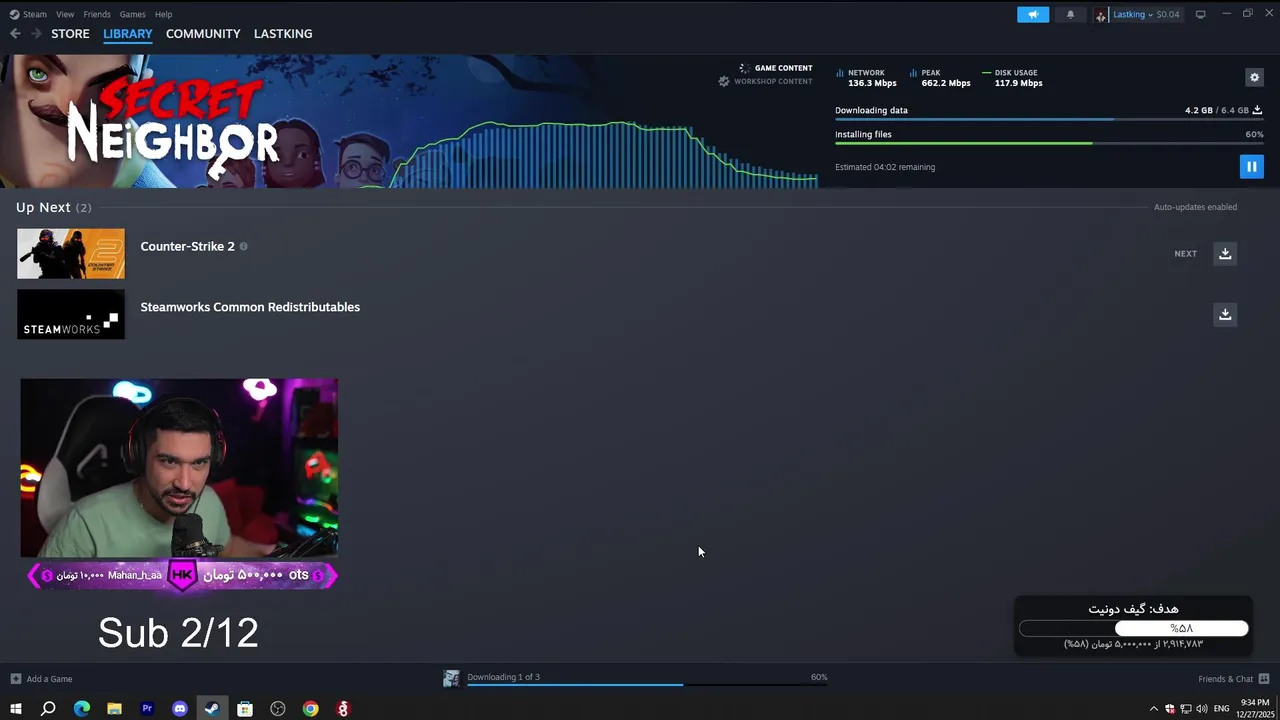Open the COMMUNITY tab
Image resolution: width=1280 pixels, height=720 pixels.
pyautogui.click(x=203, y=33)
